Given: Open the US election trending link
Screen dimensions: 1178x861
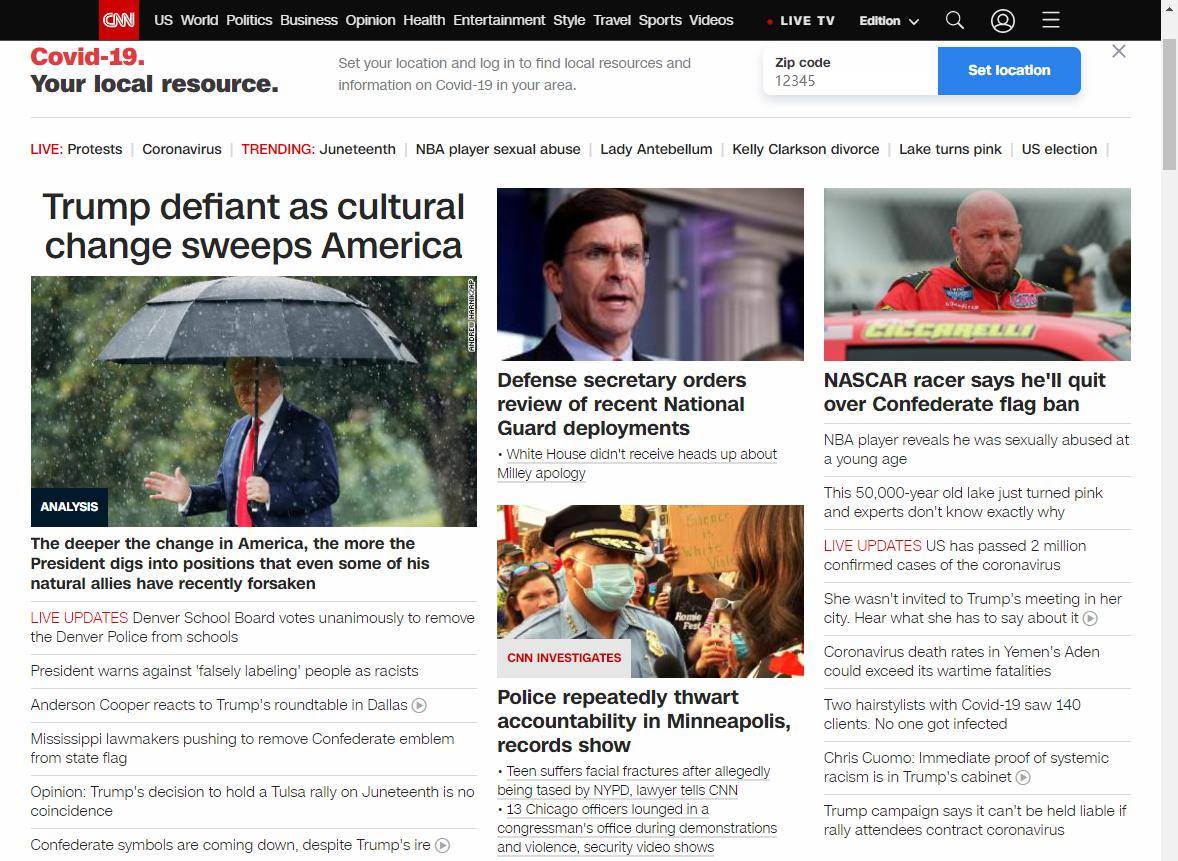Looking at the screenshot, I should [1059, 150].
